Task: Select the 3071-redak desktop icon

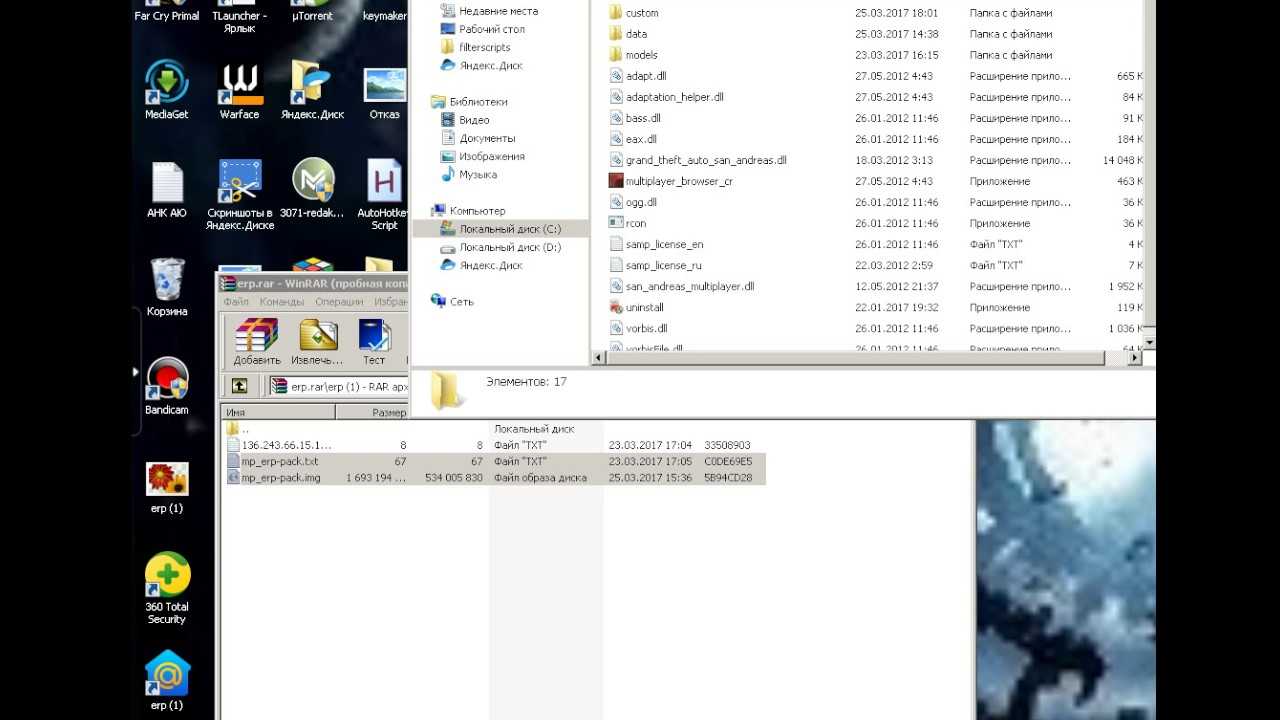Action: click(x=312, y=190)
